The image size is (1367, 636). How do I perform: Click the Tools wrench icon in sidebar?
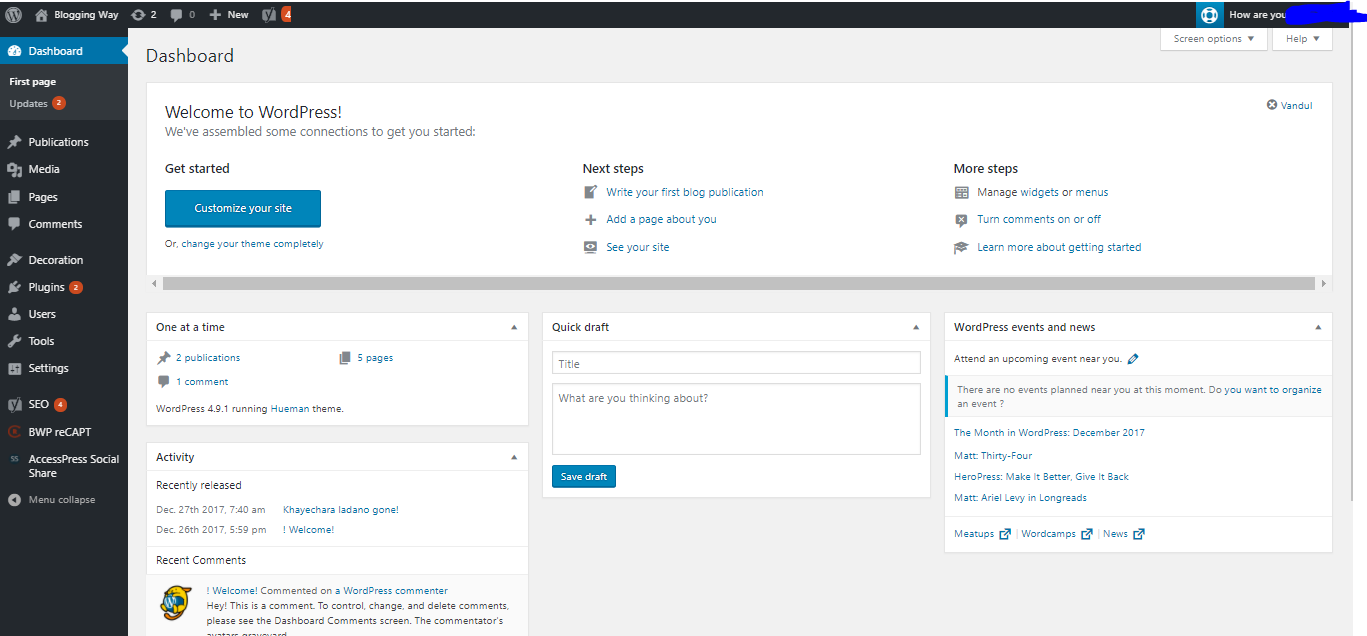(14, 341)
